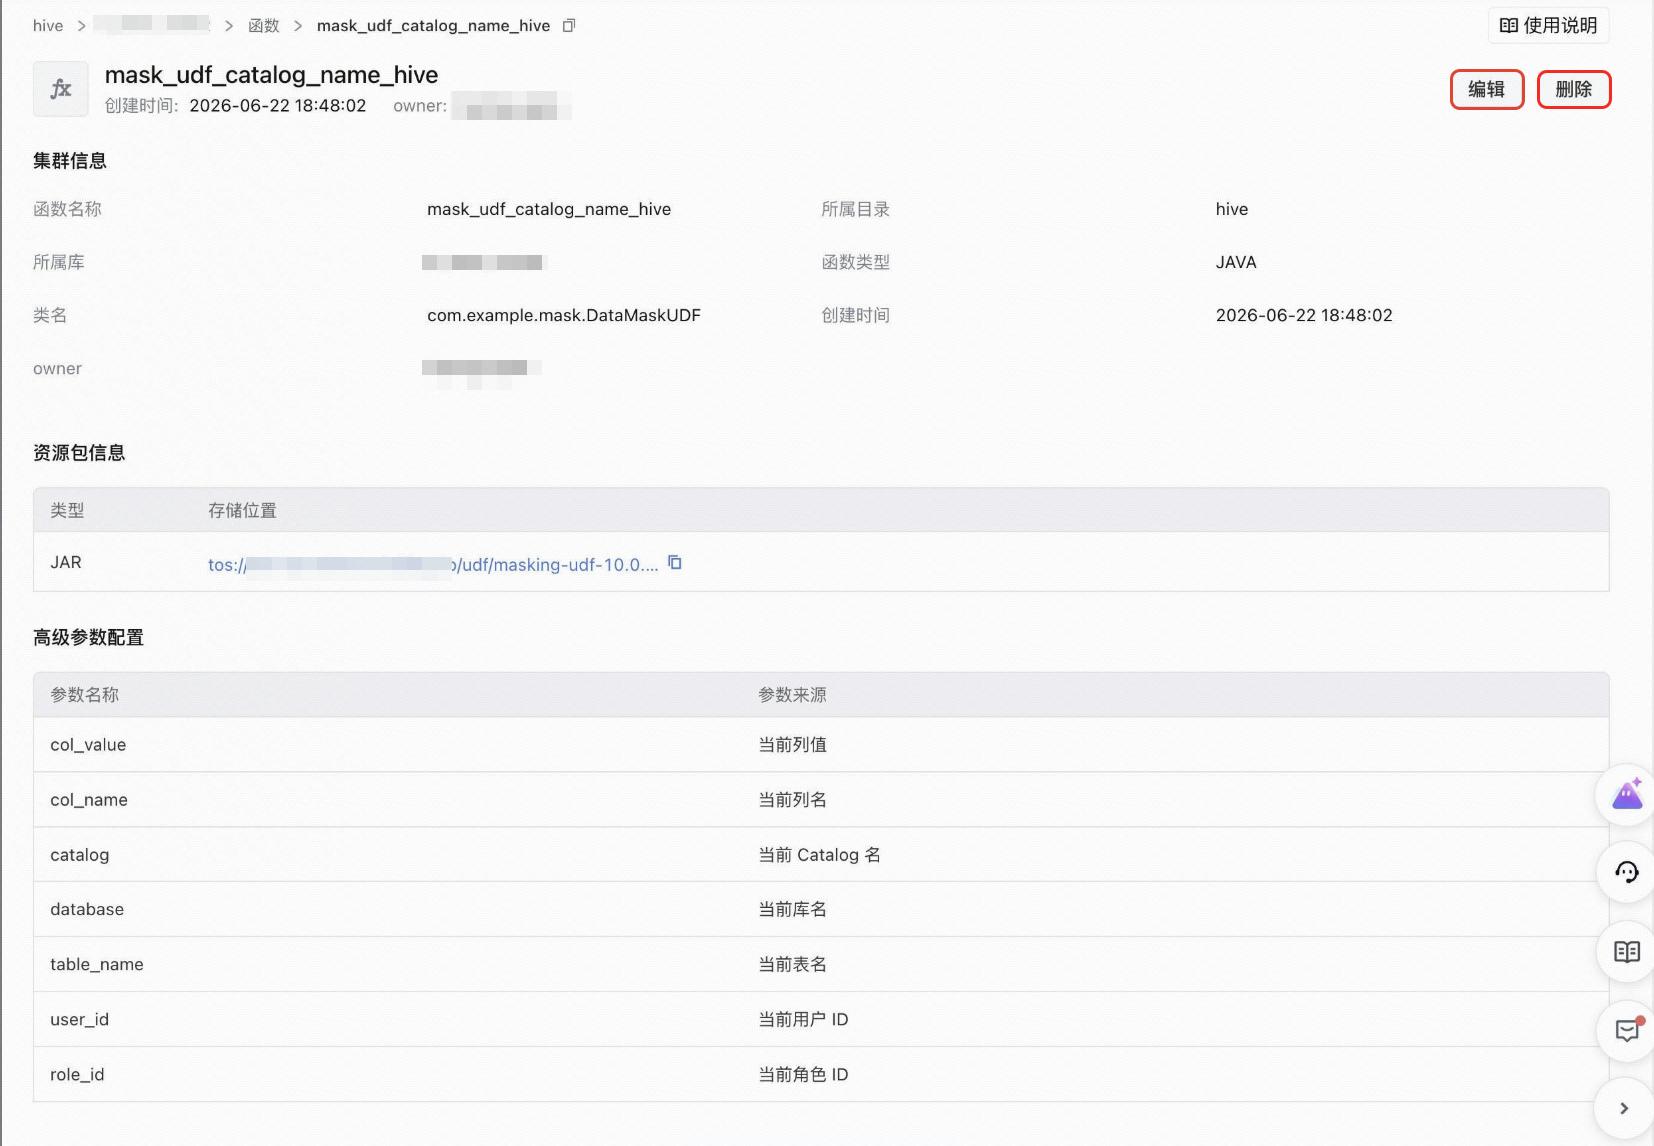Click the blurred database breadcrumb item

click(x=152, y=24)
